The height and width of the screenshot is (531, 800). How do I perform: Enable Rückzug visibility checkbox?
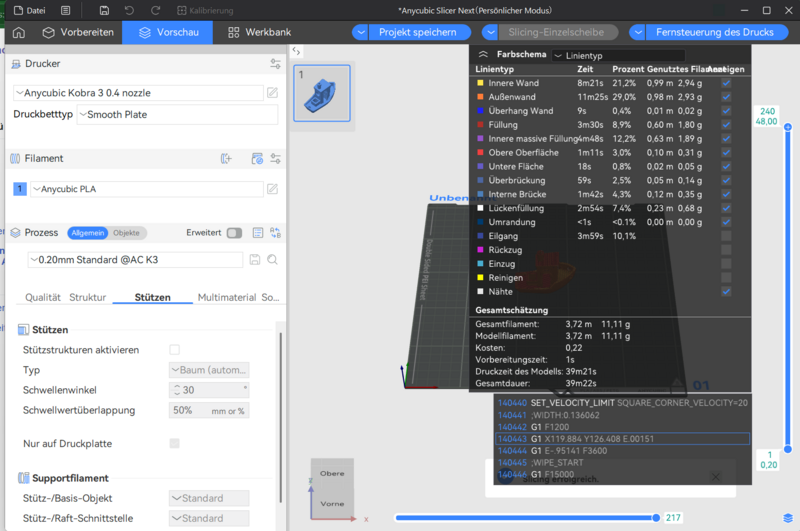click(x=726, y=250)
